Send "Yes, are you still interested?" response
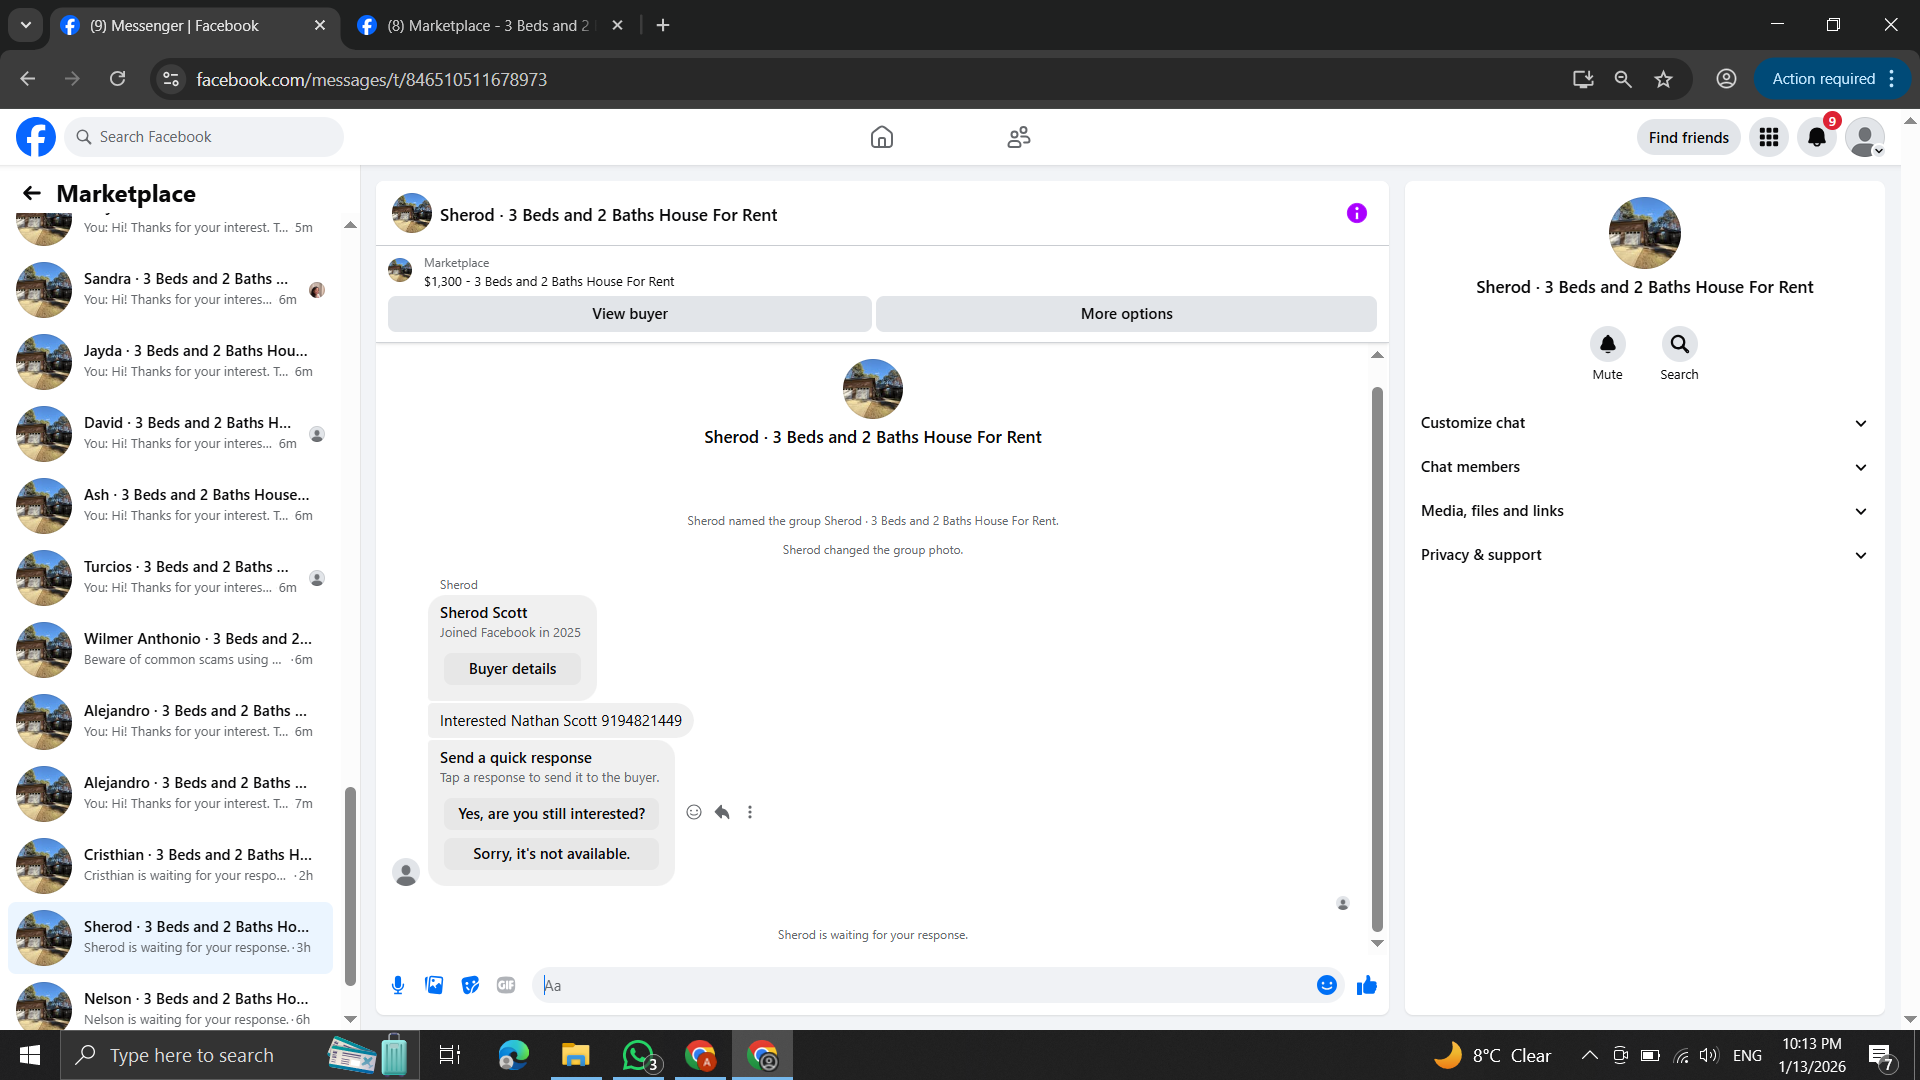1920x1080 pixels. 551,814
